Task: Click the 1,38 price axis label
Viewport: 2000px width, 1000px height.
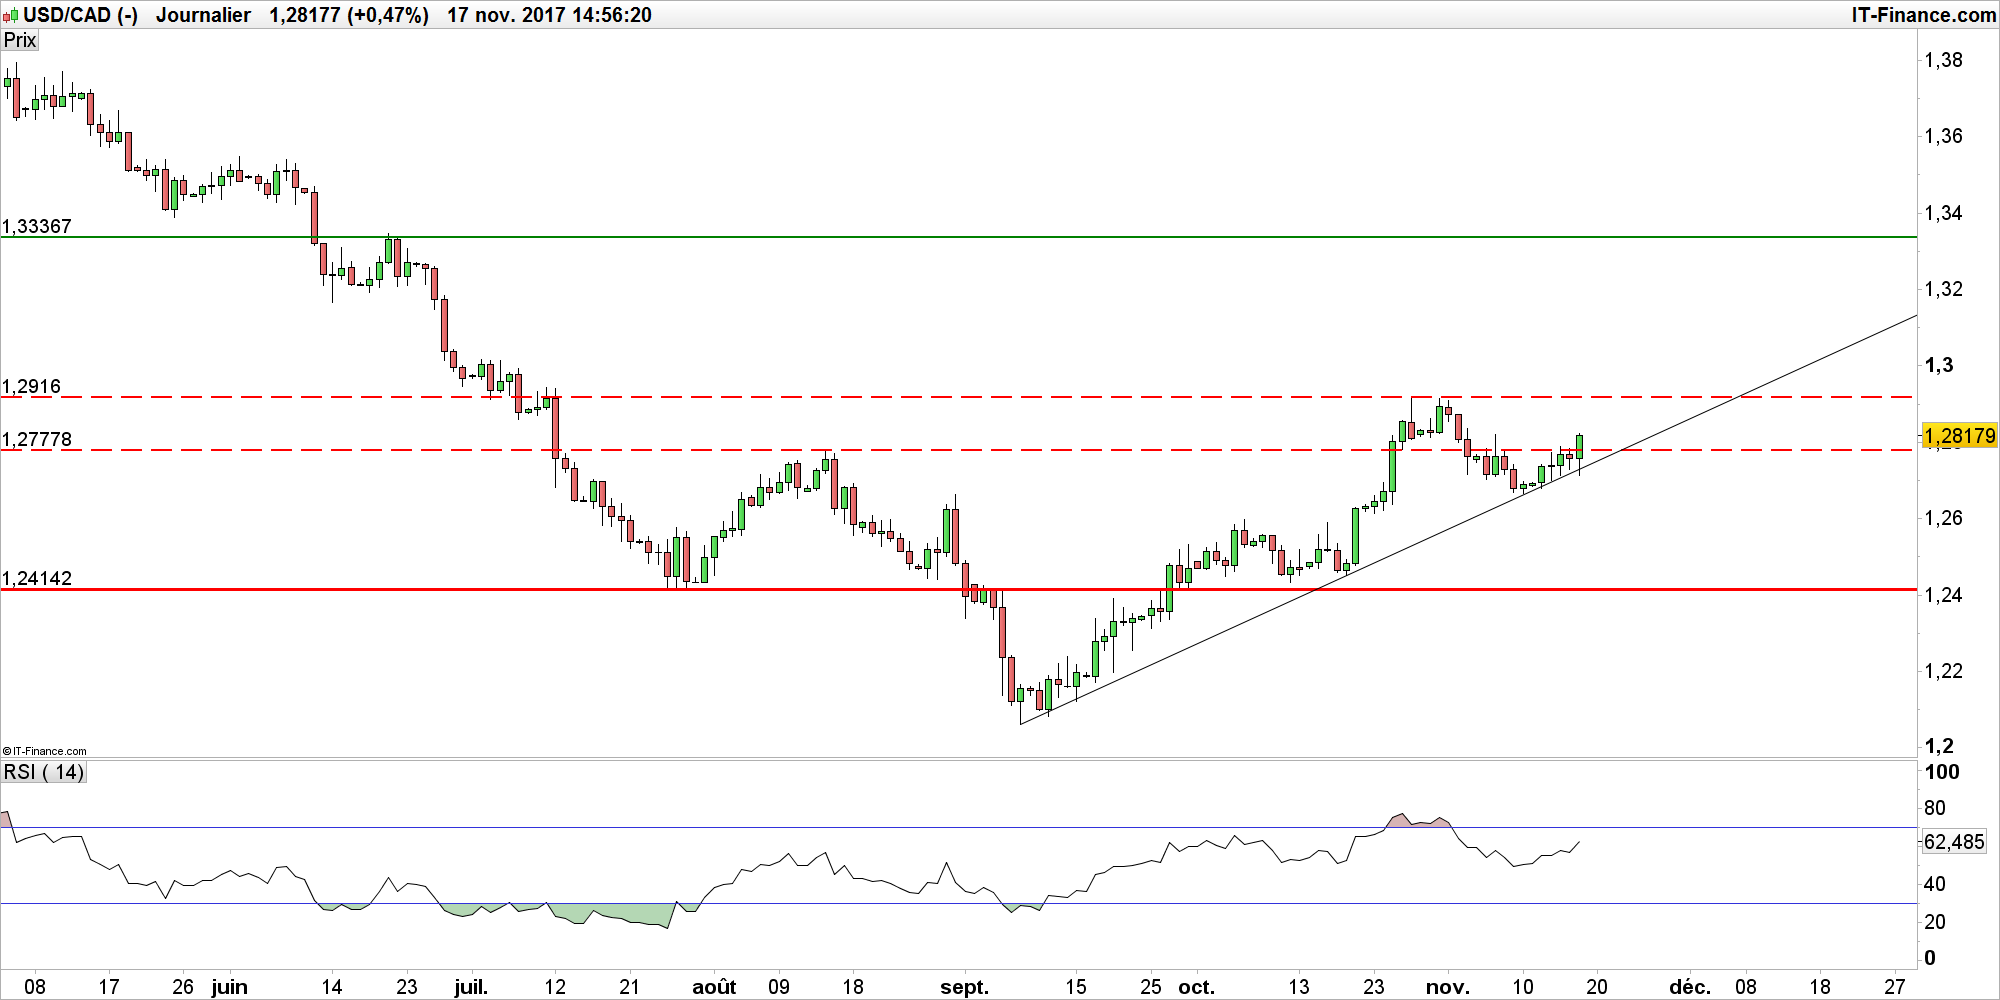Action: (1943, 60)
